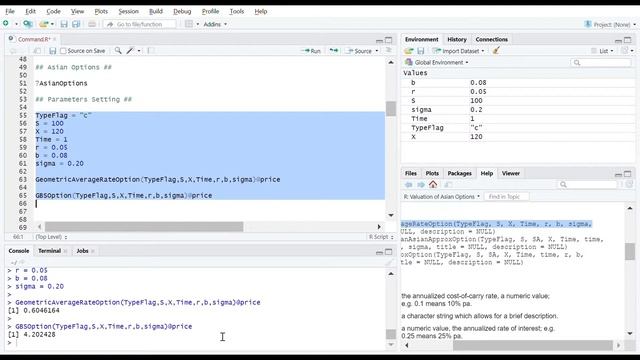Click the Help show in new window icon
This screenshot has width=640, height=360.
coord(448,184)
